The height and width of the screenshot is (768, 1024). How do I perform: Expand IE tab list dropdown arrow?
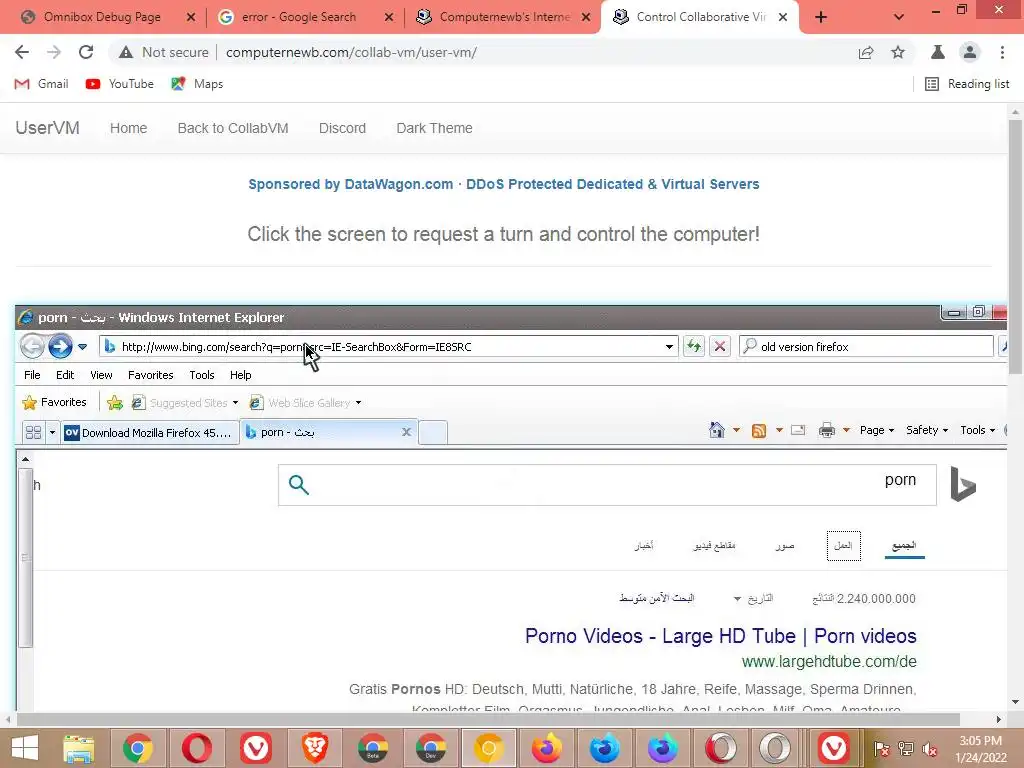(52, 432)
